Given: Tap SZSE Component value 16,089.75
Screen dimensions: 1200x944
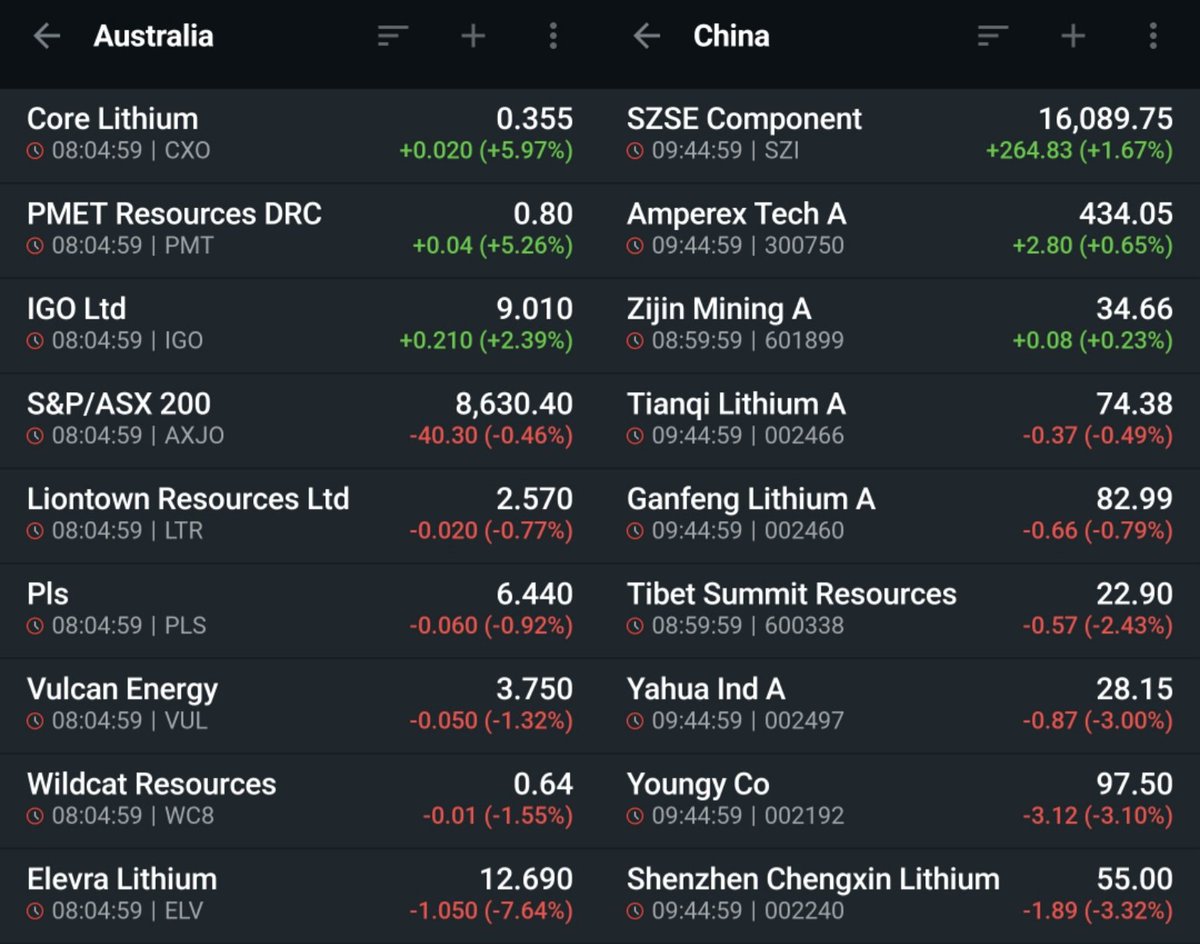Looking at the screenshot, I should point(1105,119).
